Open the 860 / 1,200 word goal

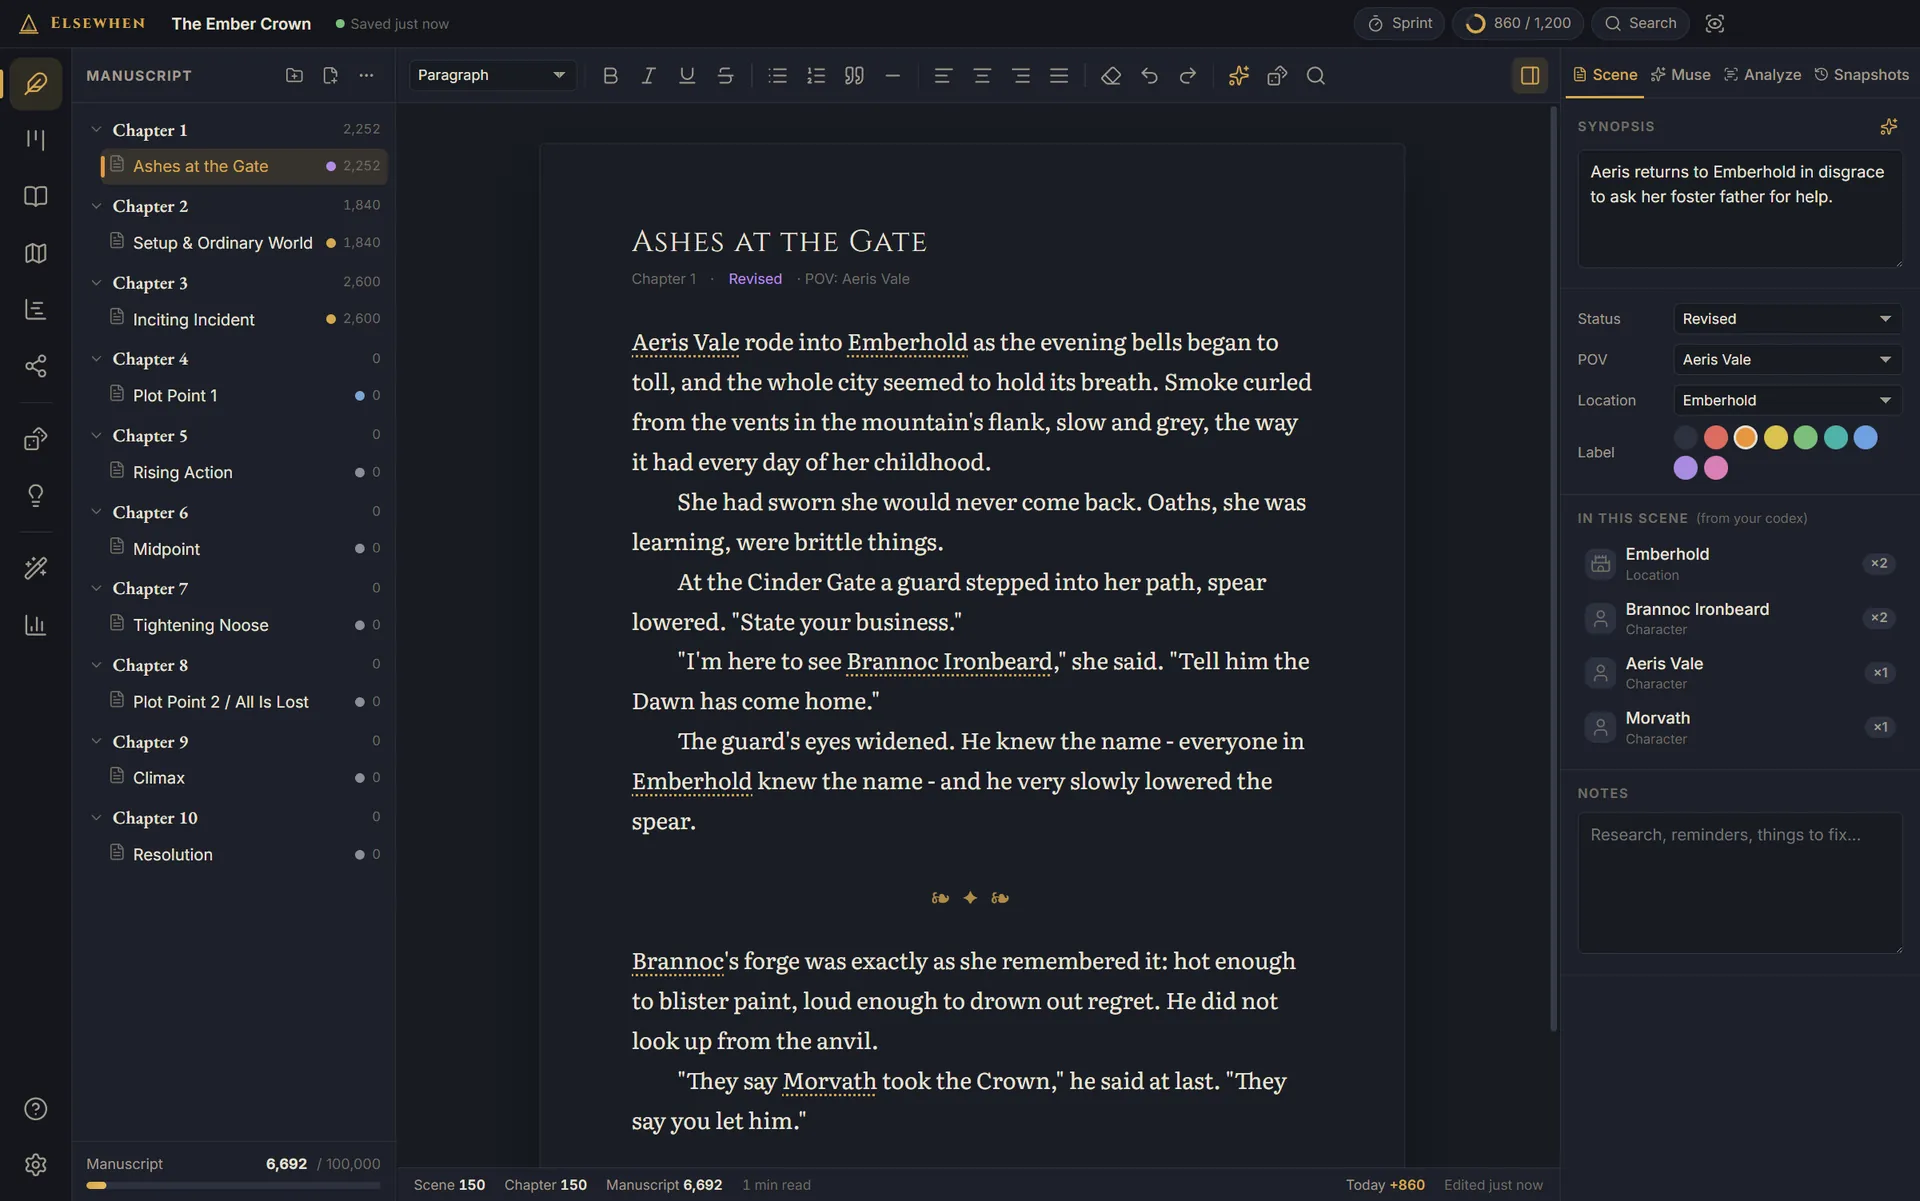1518,23
